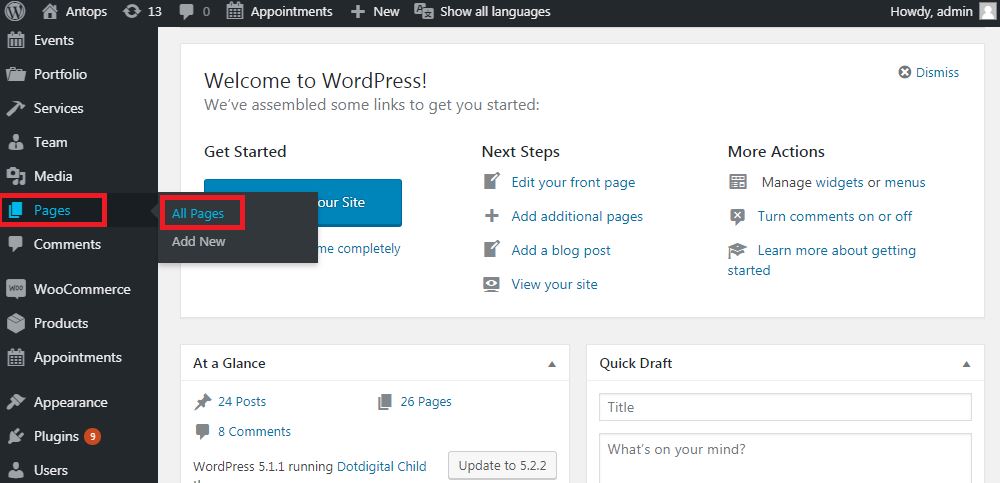The height and width of the screenshot is (483, 1000).
Task: Click the Team person icon
Action: click(16, 142)
